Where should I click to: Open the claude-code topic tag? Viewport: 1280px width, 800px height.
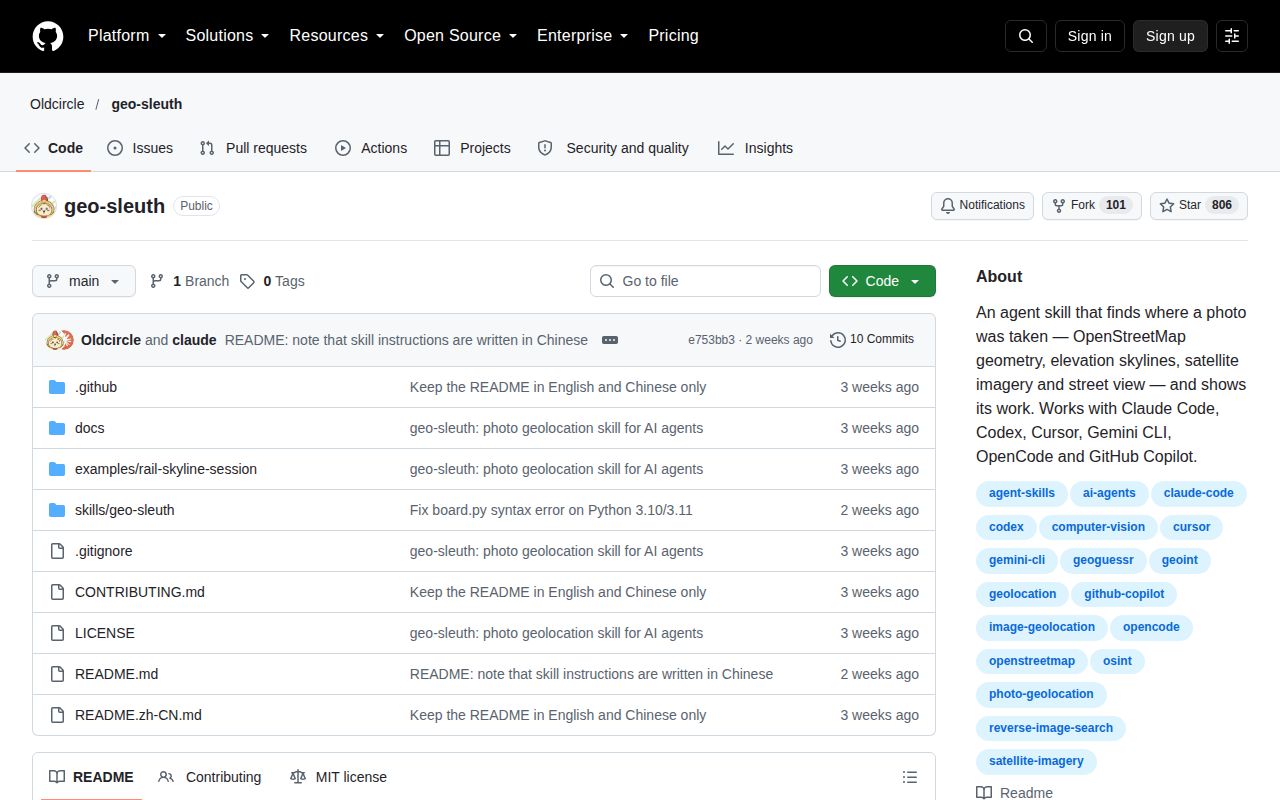1198,493
